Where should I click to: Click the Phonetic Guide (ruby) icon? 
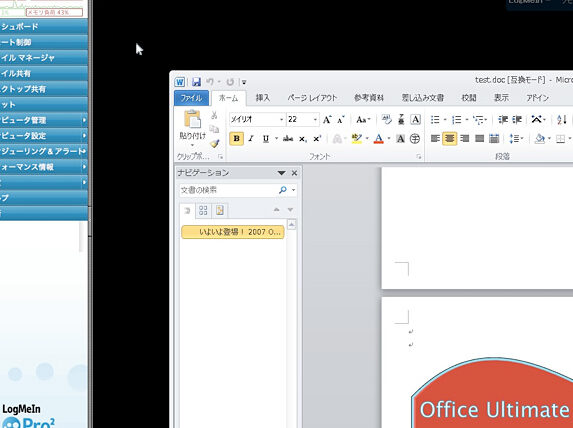coord(401,119)
